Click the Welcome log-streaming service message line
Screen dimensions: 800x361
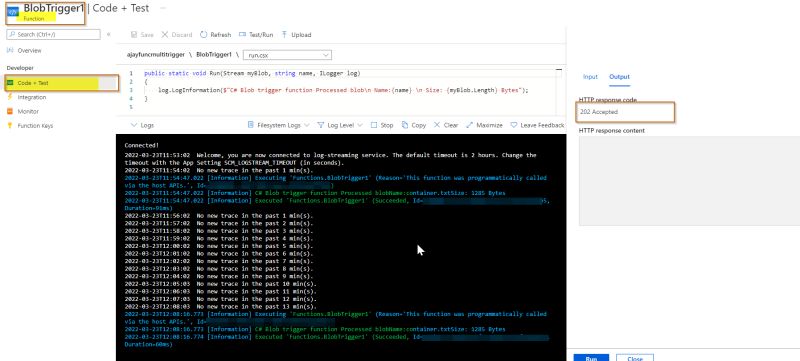331,159
